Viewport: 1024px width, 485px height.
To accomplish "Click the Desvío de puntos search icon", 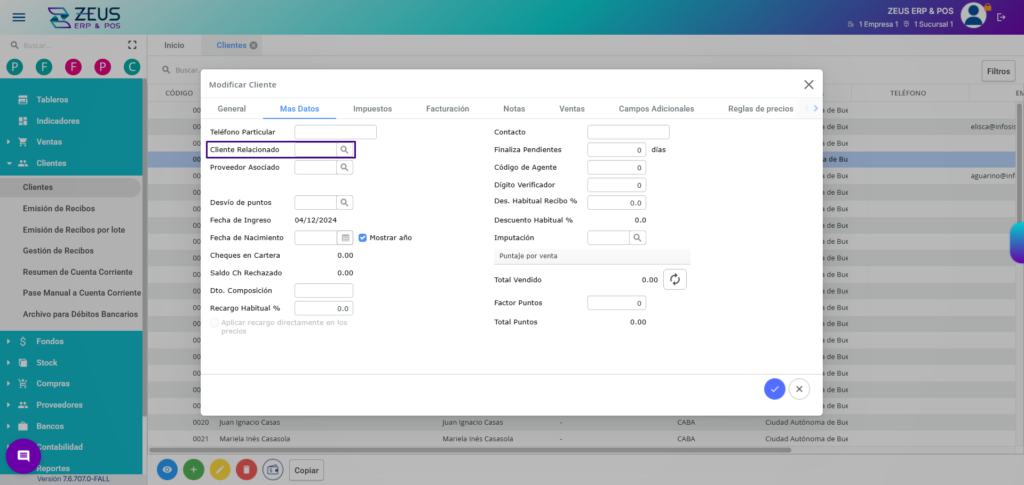I will pos(344,202).
